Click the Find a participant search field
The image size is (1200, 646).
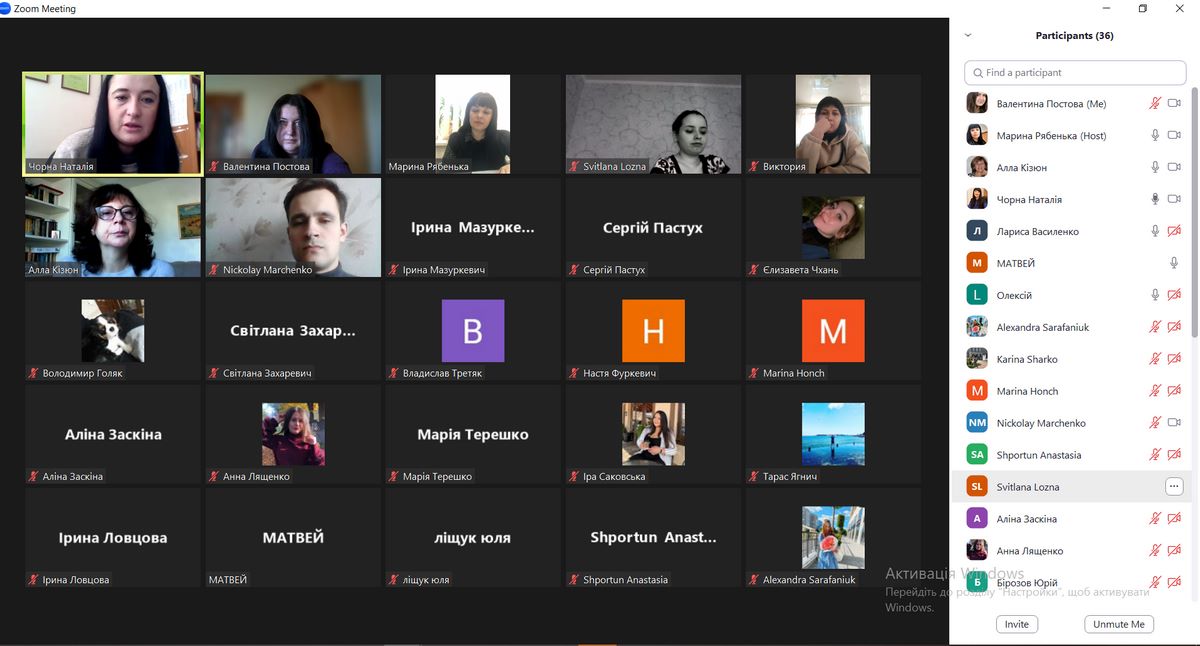coord(1075,72)
